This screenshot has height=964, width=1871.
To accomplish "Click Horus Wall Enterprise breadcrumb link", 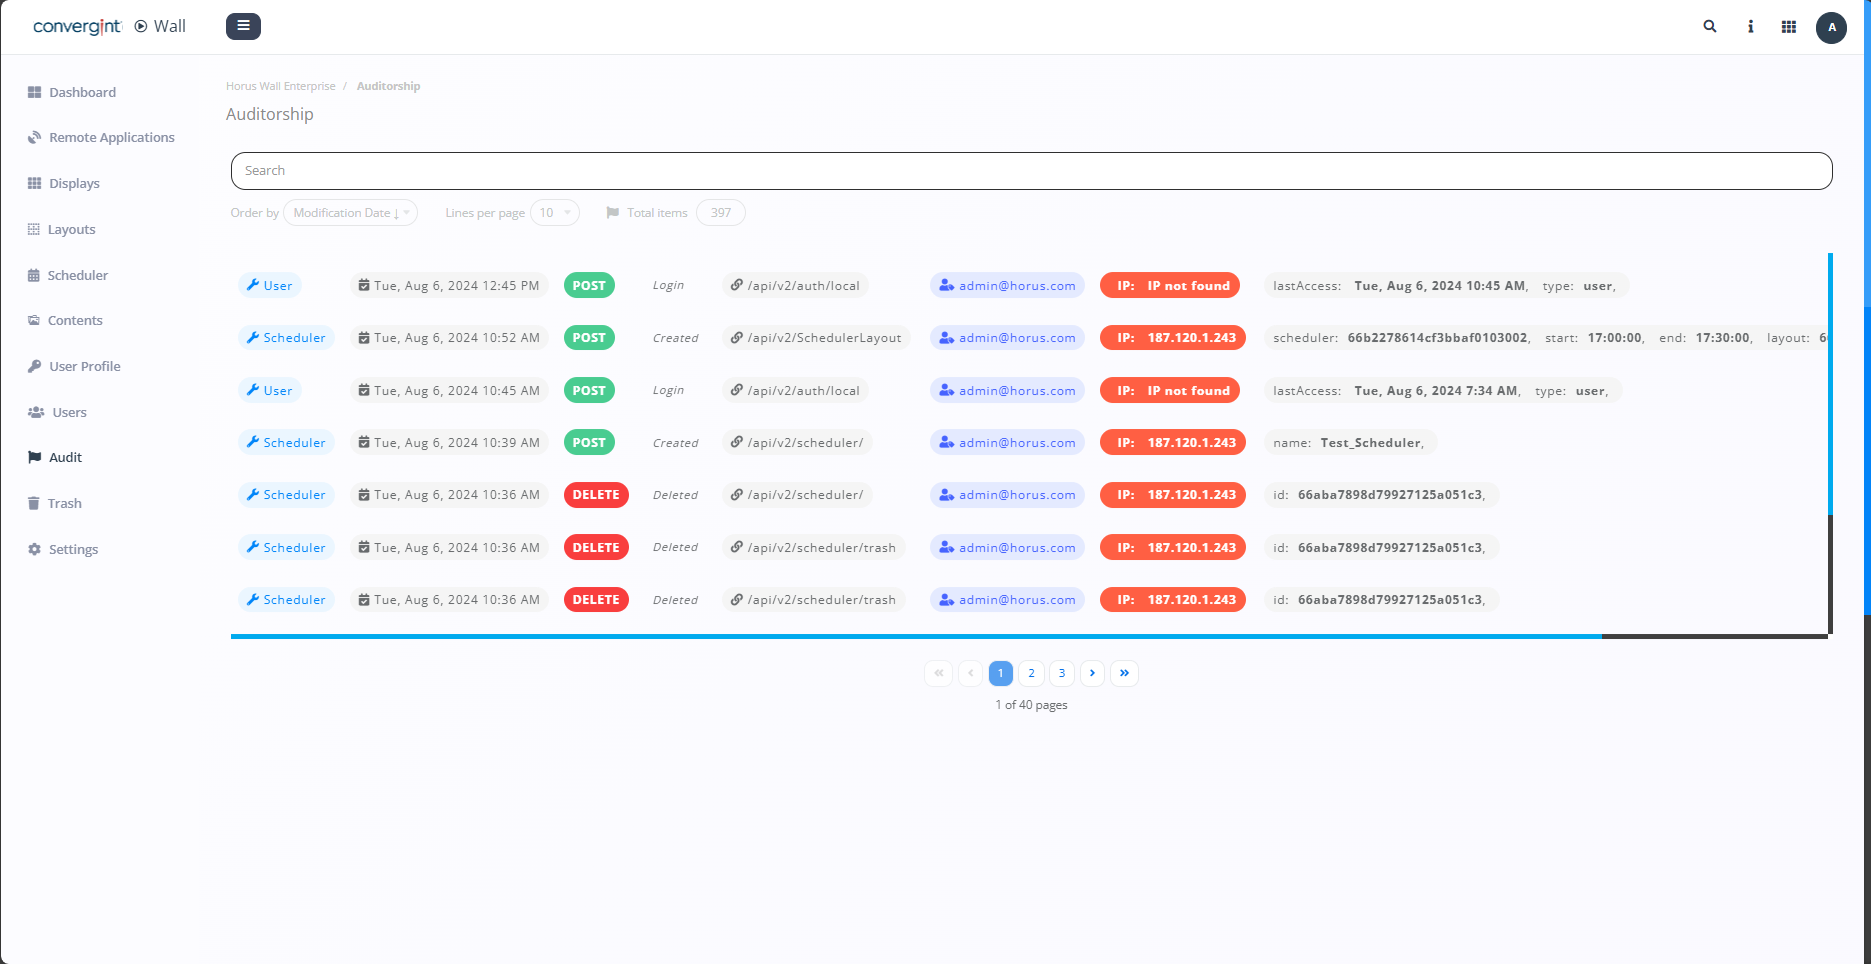I will click(281, 86).
